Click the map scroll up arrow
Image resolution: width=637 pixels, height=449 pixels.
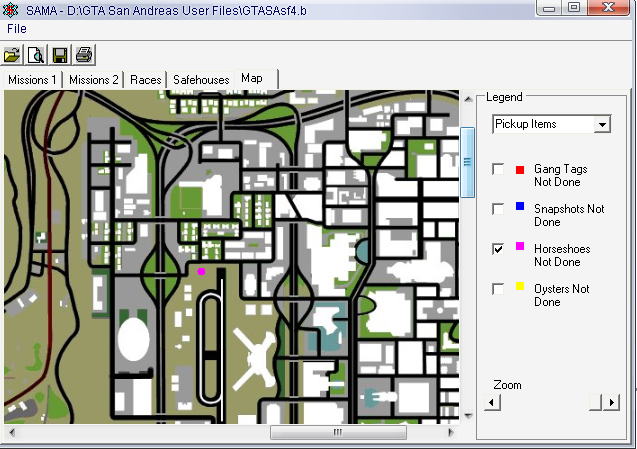pyautogui.click(x=468, y=99)
